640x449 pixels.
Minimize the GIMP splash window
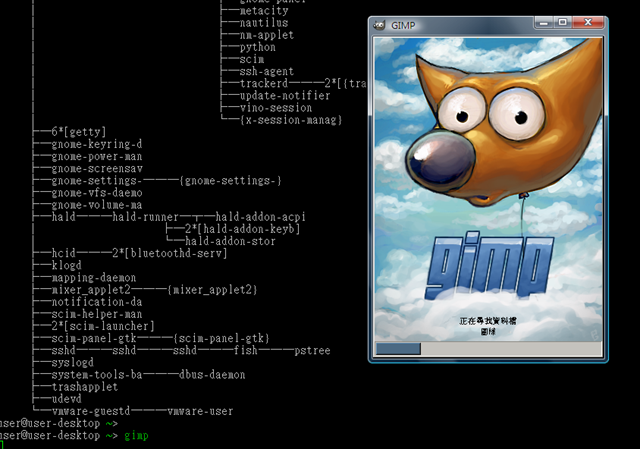click(544, 23)
